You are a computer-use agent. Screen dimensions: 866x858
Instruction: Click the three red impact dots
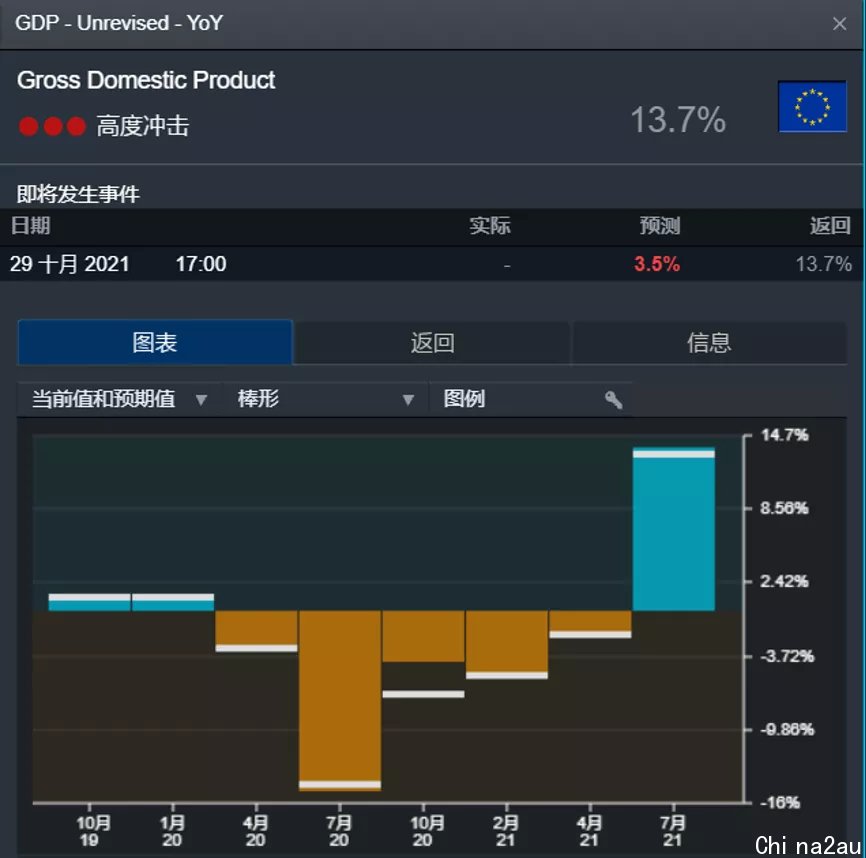click(x=52, y=126)
